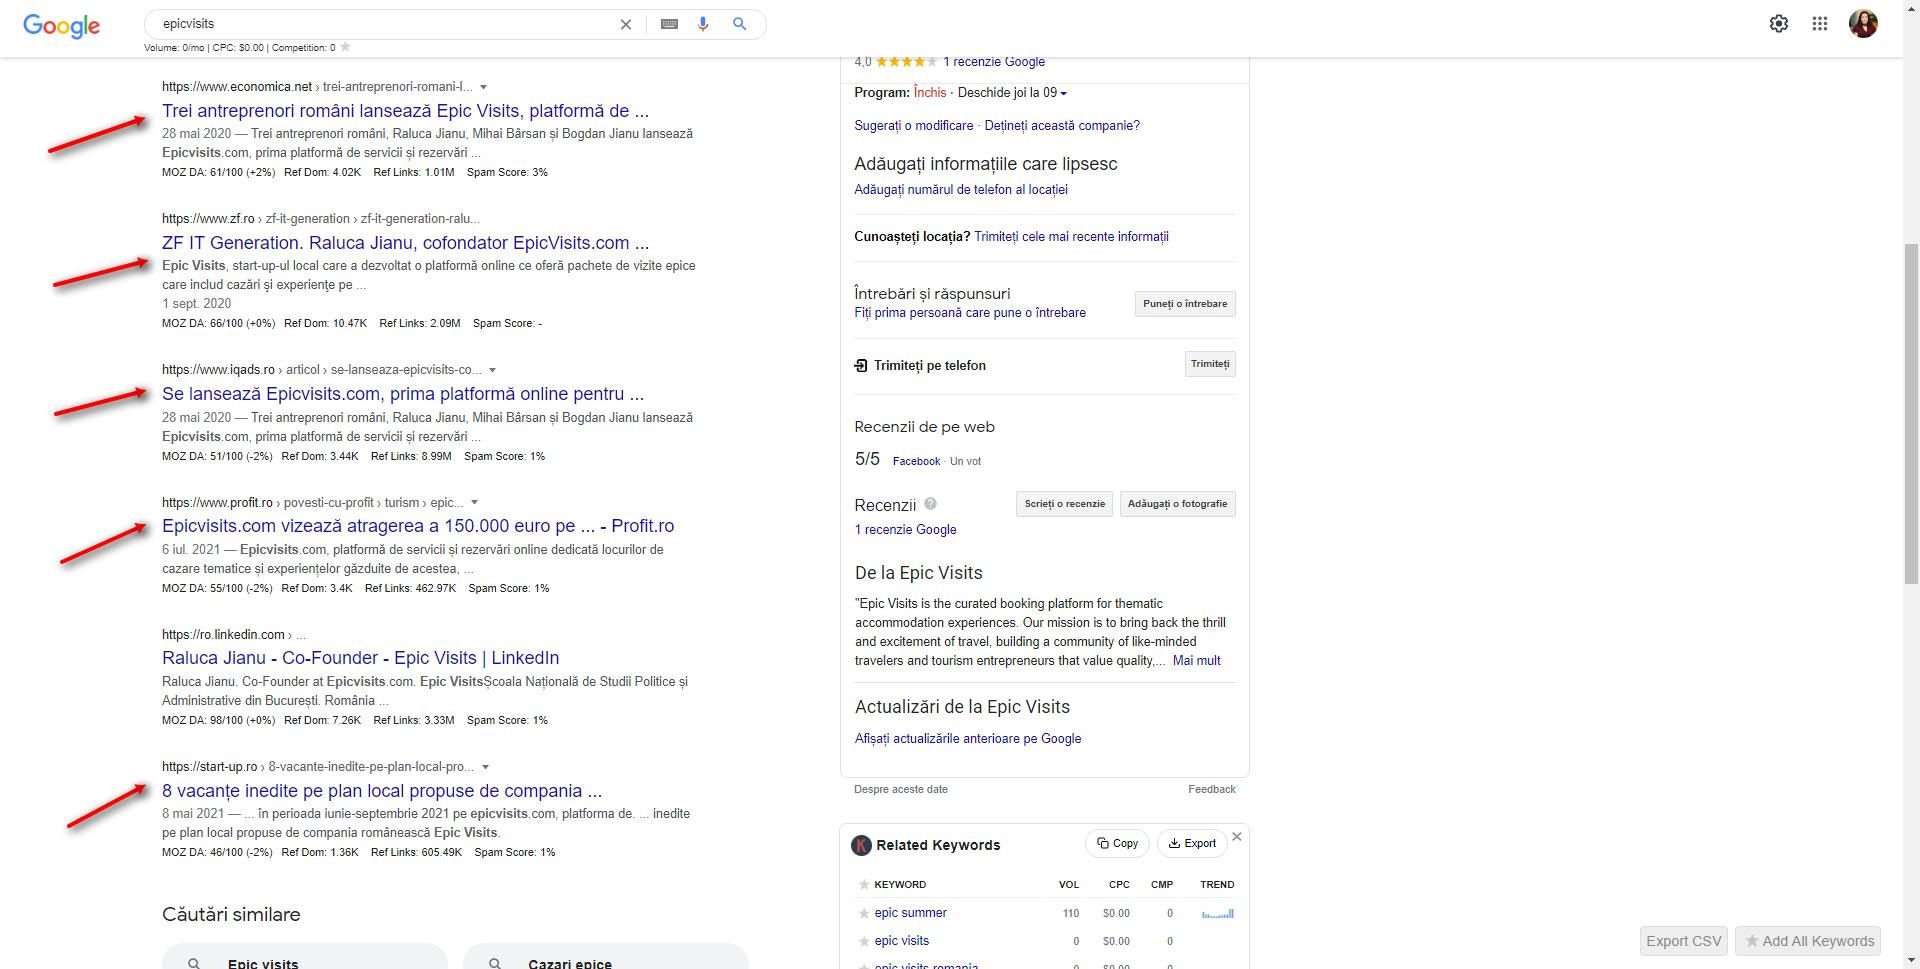This screenshot has width=1920, height=969.
Task: Open Google settings gear icon
Action: click(1779, 23)
